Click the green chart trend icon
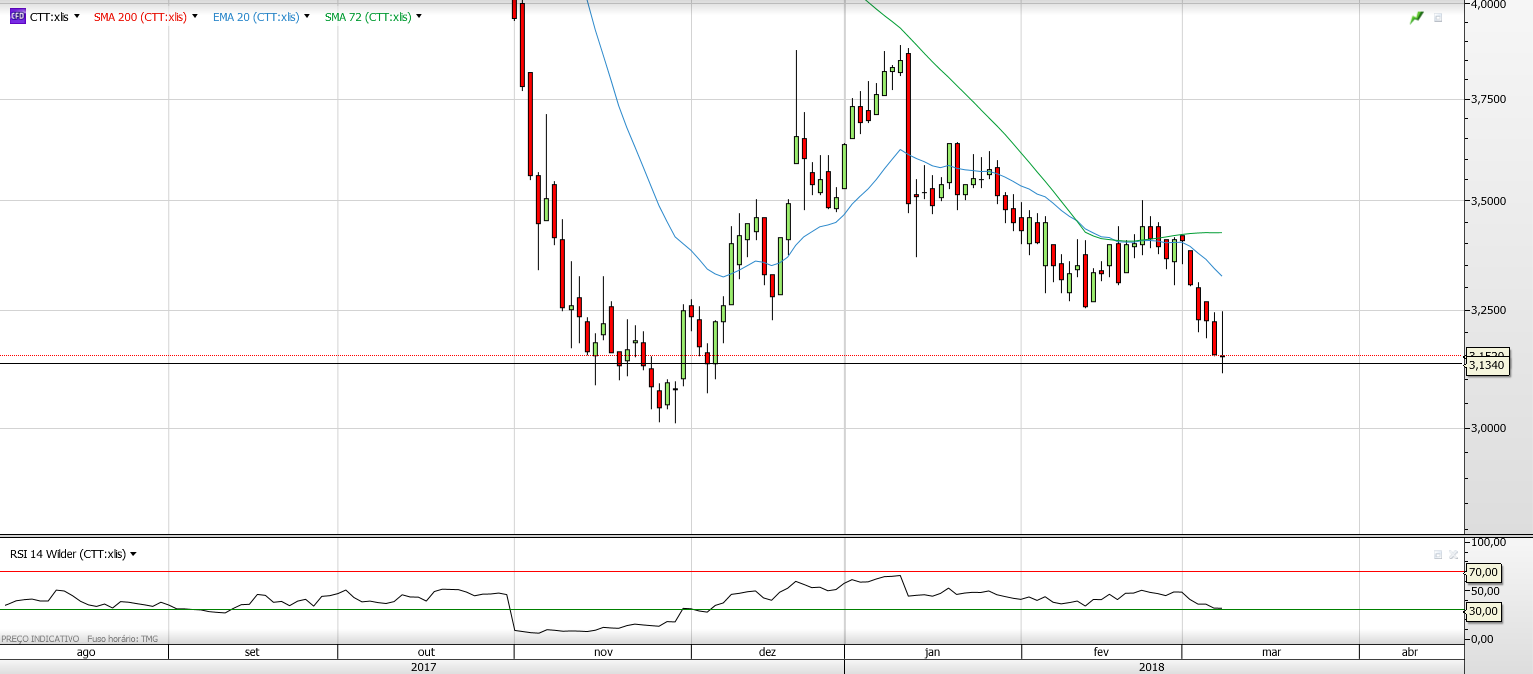1533x674 pixels. (1417, 18)
